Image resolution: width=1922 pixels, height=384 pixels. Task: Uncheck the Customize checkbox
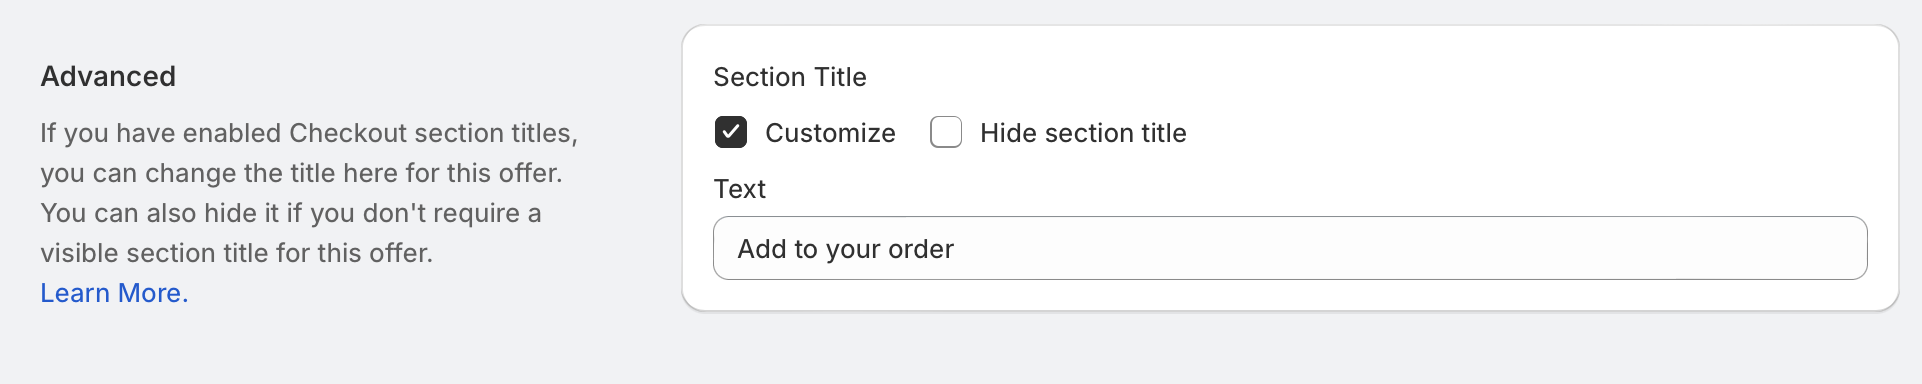pos(731,132)
